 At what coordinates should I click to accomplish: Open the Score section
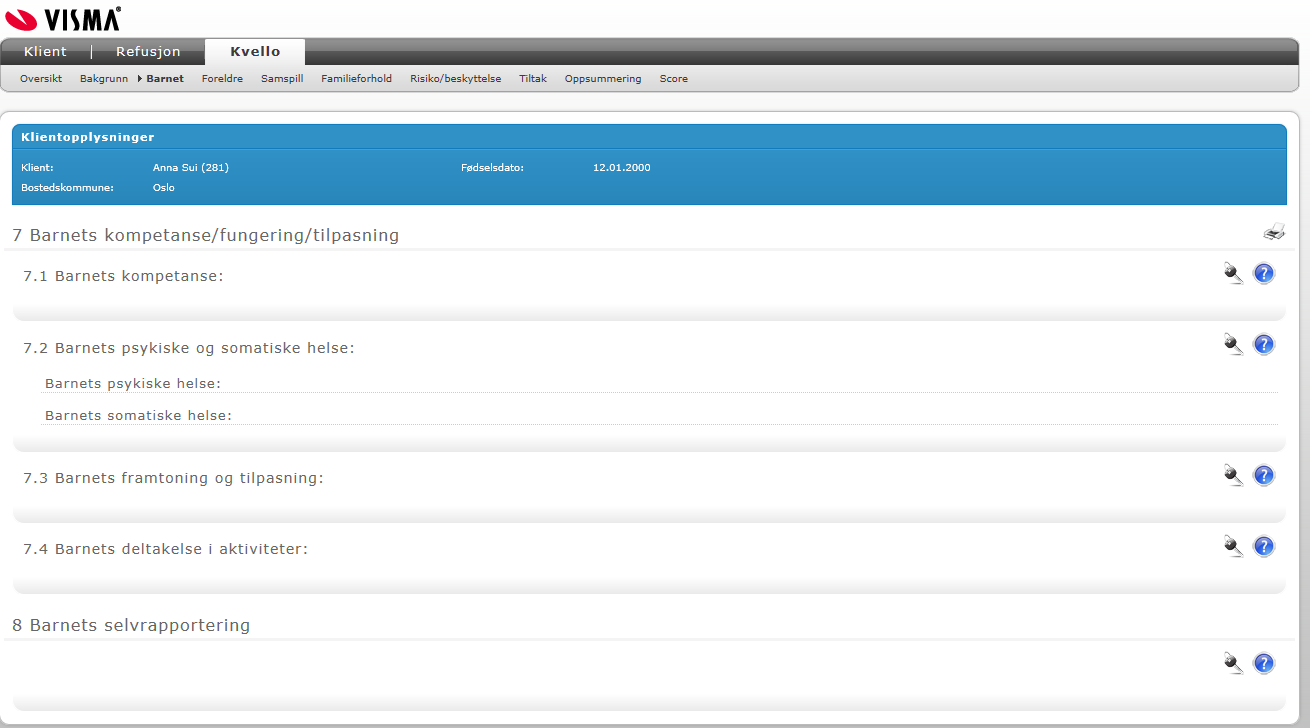tap(673, 78)
